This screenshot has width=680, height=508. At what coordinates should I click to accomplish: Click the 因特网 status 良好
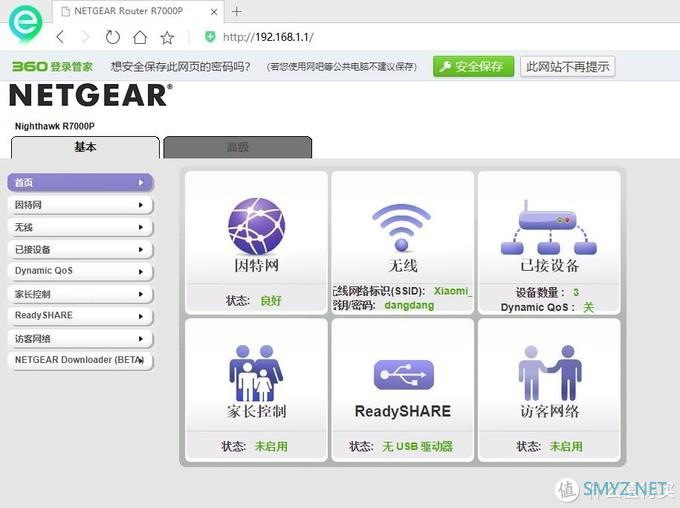pos(271,301)
